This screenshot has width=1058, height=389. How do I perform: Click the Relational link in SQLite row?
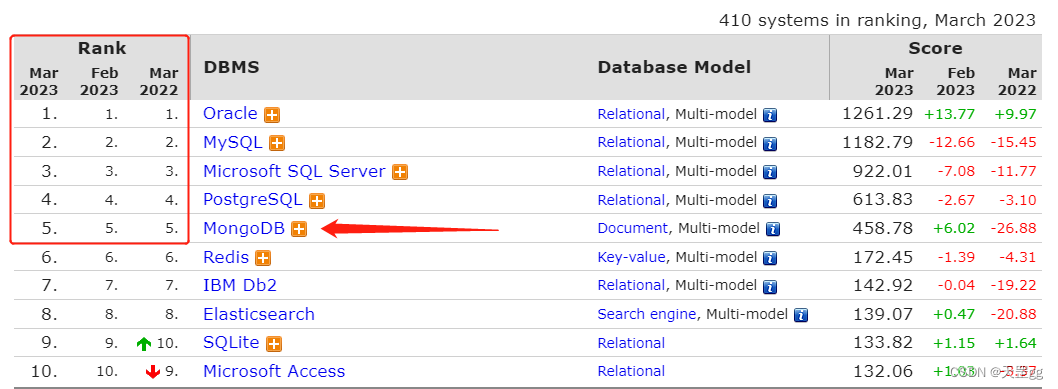tap(631, 342)
